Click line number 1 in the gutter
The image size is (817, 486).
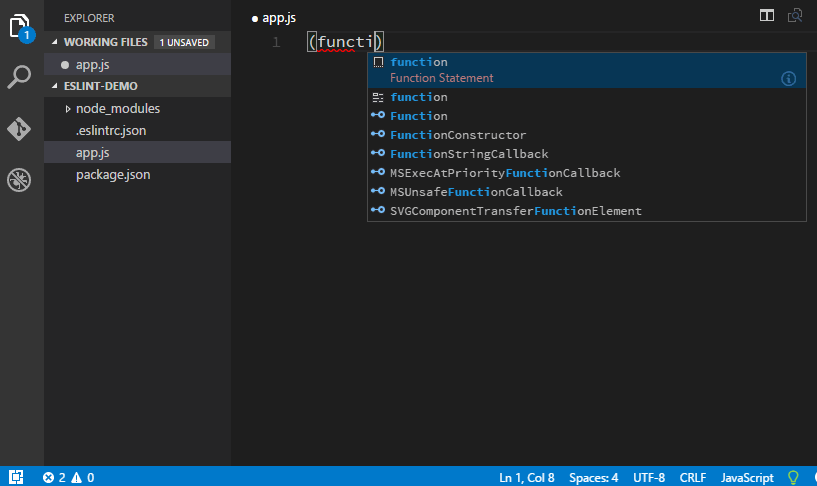[x=276, y=42]
